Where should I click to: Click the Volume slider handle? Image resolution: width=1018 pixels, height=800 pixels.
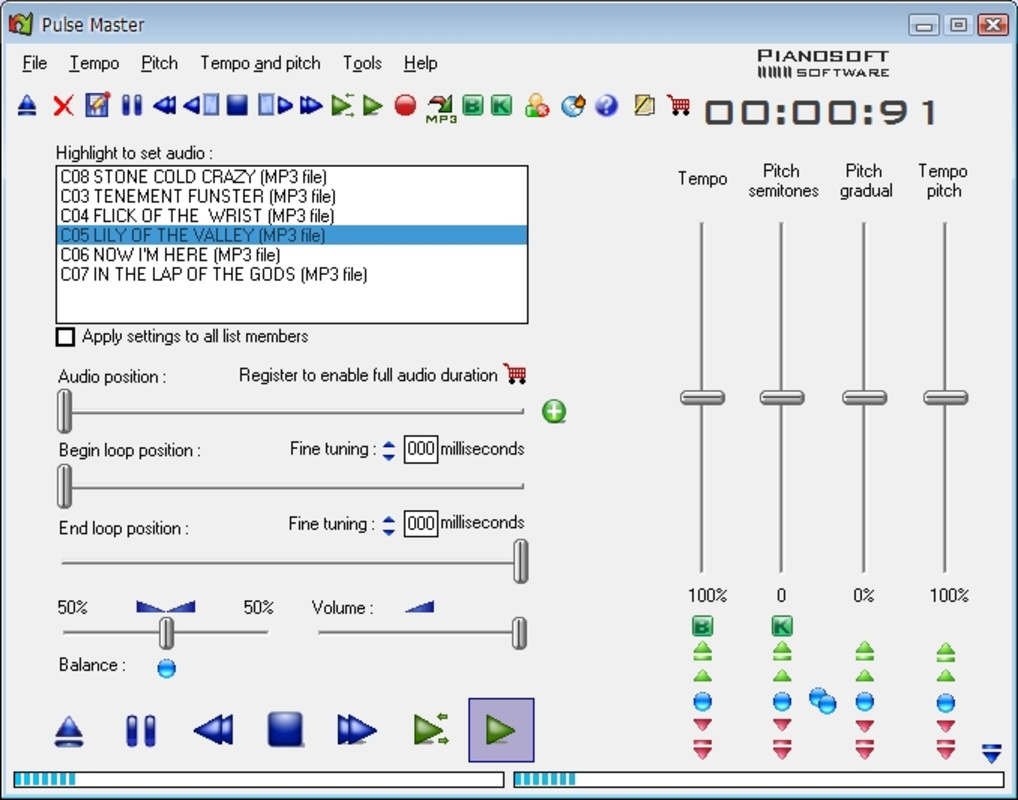click(519, 633)
